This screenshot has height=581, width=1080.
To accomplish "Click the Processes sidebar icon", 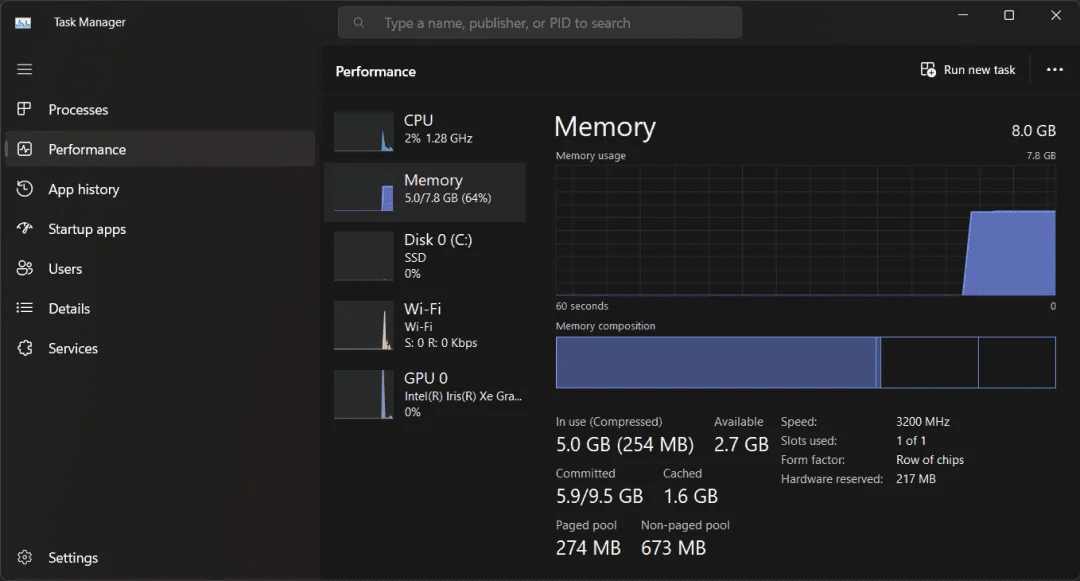I will click(25, 109).
